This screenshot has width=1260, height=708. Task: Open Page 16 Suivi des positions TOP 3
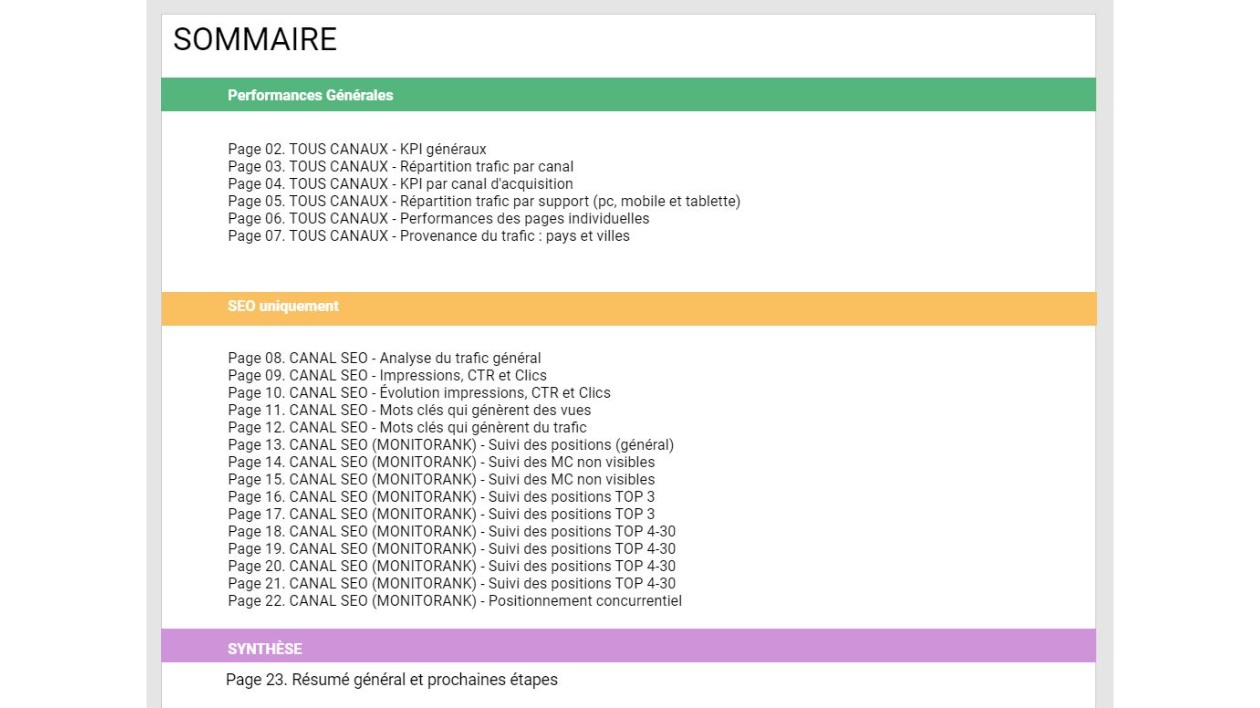click(442, 497)
